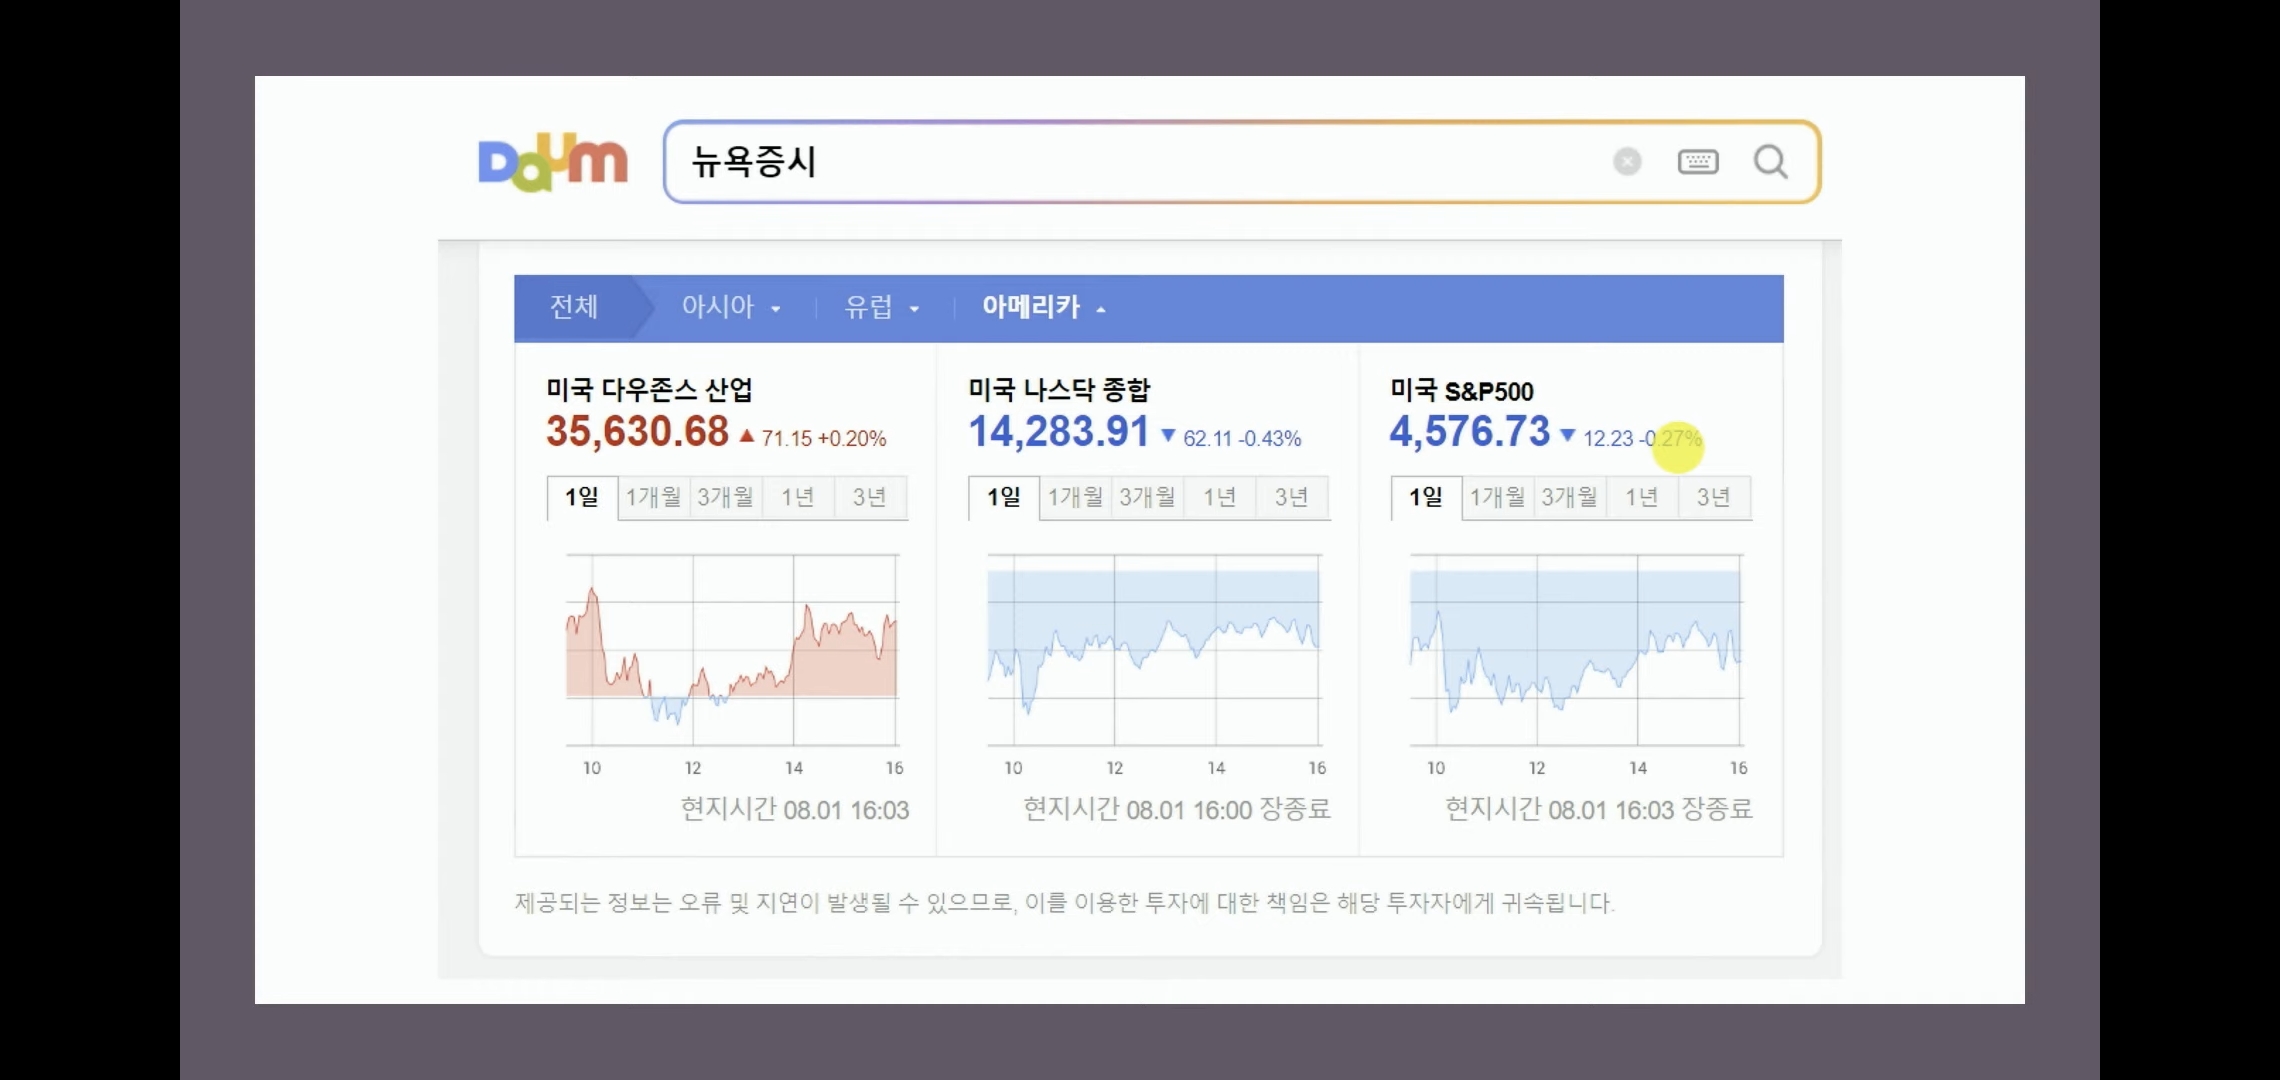Click the magnifier search icon
2280x1080 pixels.
[x=1770, y=161]
